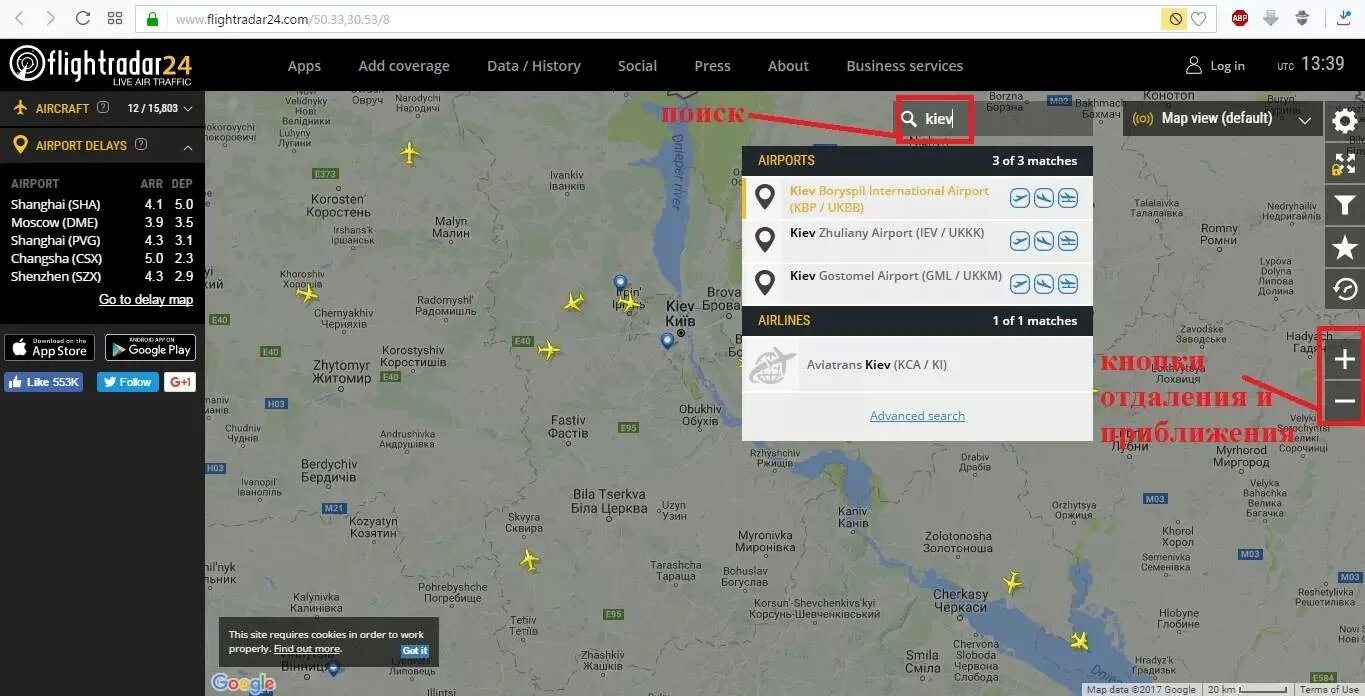Show arrivals for Kiev Zhuliany Airport
The image size is (1365, 696).
pos(1044,241)
